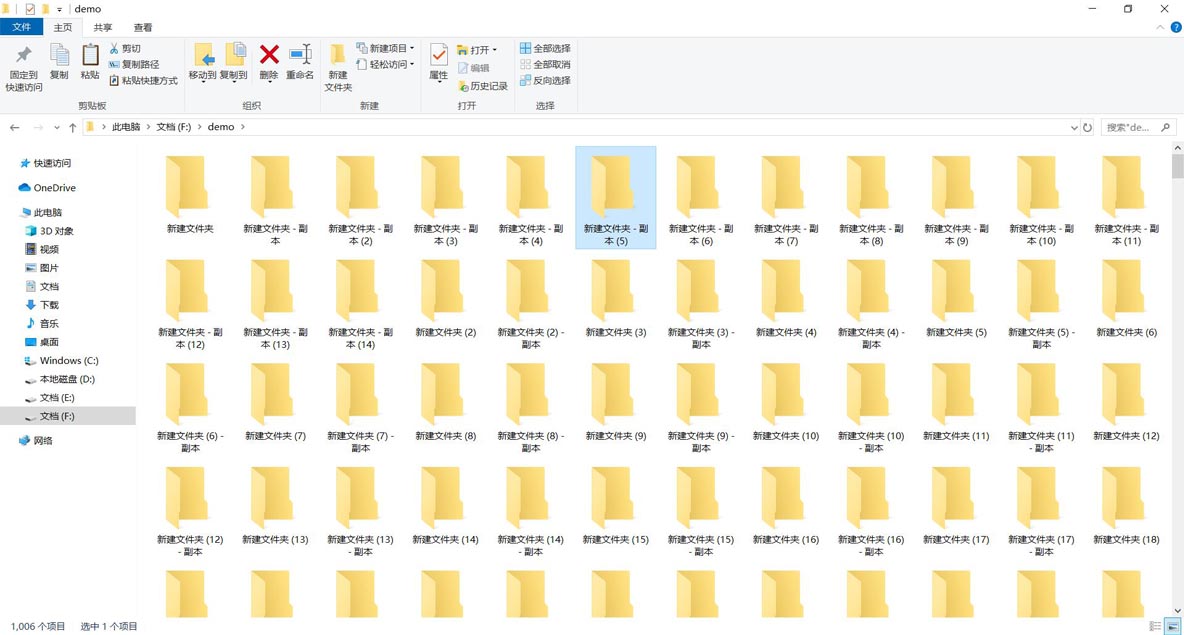Open the Properties (属性) icon
This screenshot has height=635, width=1184.
[x=438, y=57]
